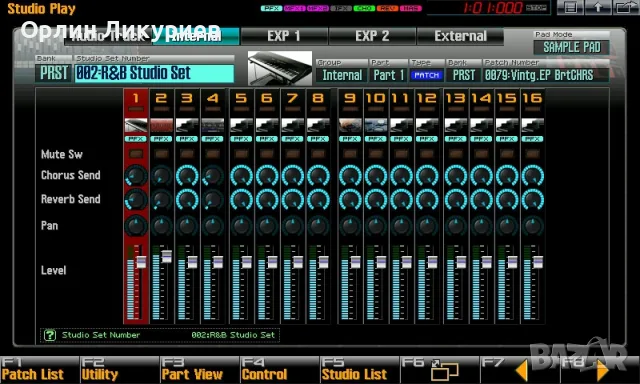Click the Level fader of part 10
Image resolution: width=640 pixels, height=384 pixels.
380,262
